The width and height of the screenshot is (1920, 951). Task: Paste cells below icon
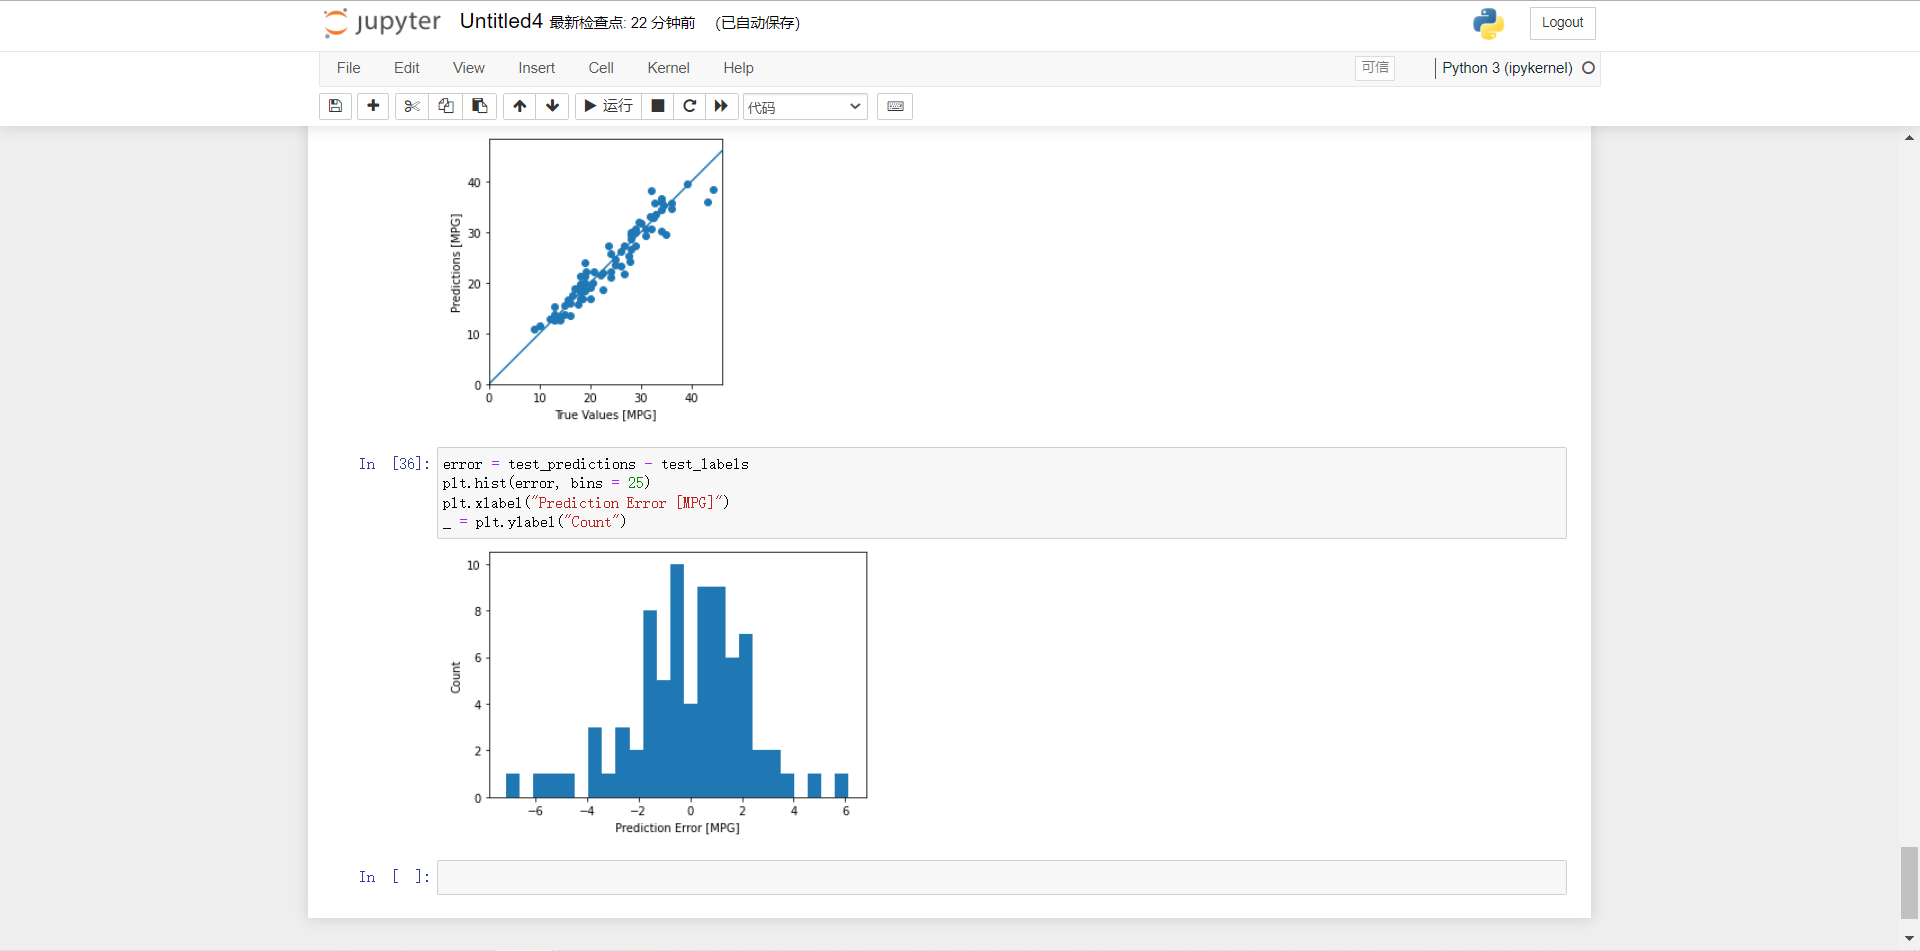point(479,106)
